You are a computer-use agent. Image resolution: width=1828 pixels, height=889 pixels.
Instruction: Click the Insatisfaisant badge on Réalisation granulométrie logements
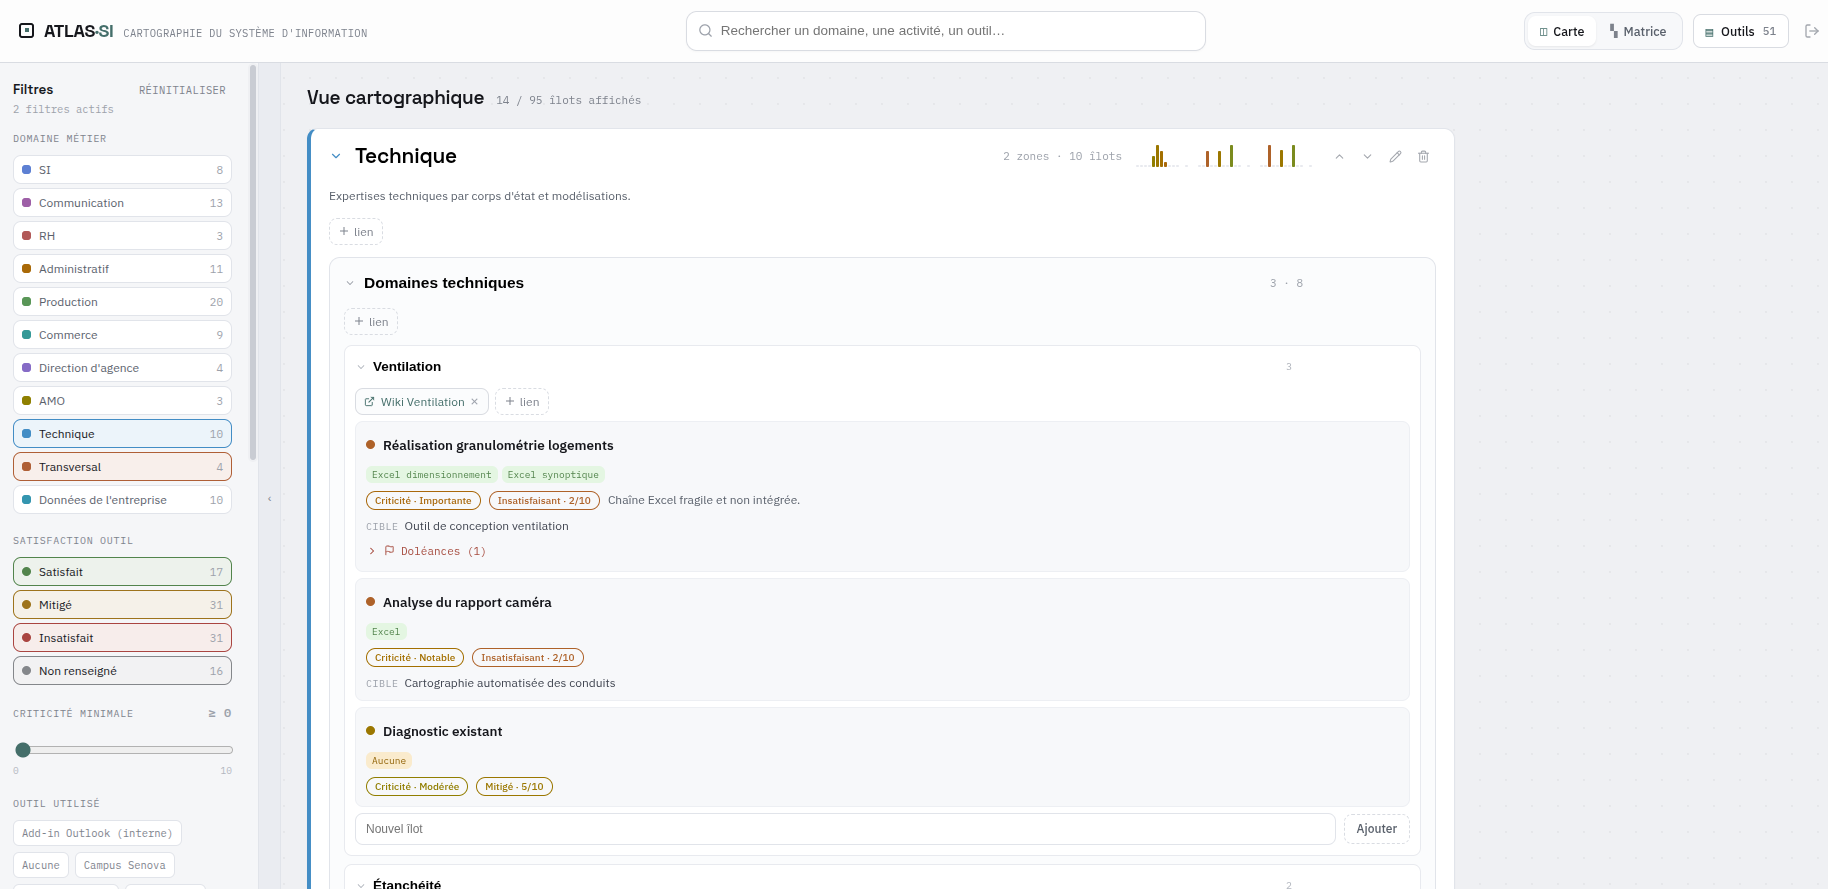coord(544,501)
